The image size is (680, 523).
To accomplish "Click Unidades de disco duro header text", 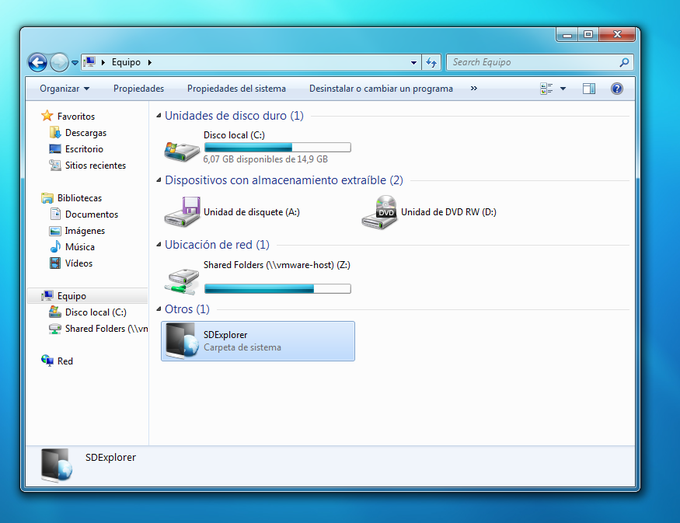I will (x=234, y=116).
